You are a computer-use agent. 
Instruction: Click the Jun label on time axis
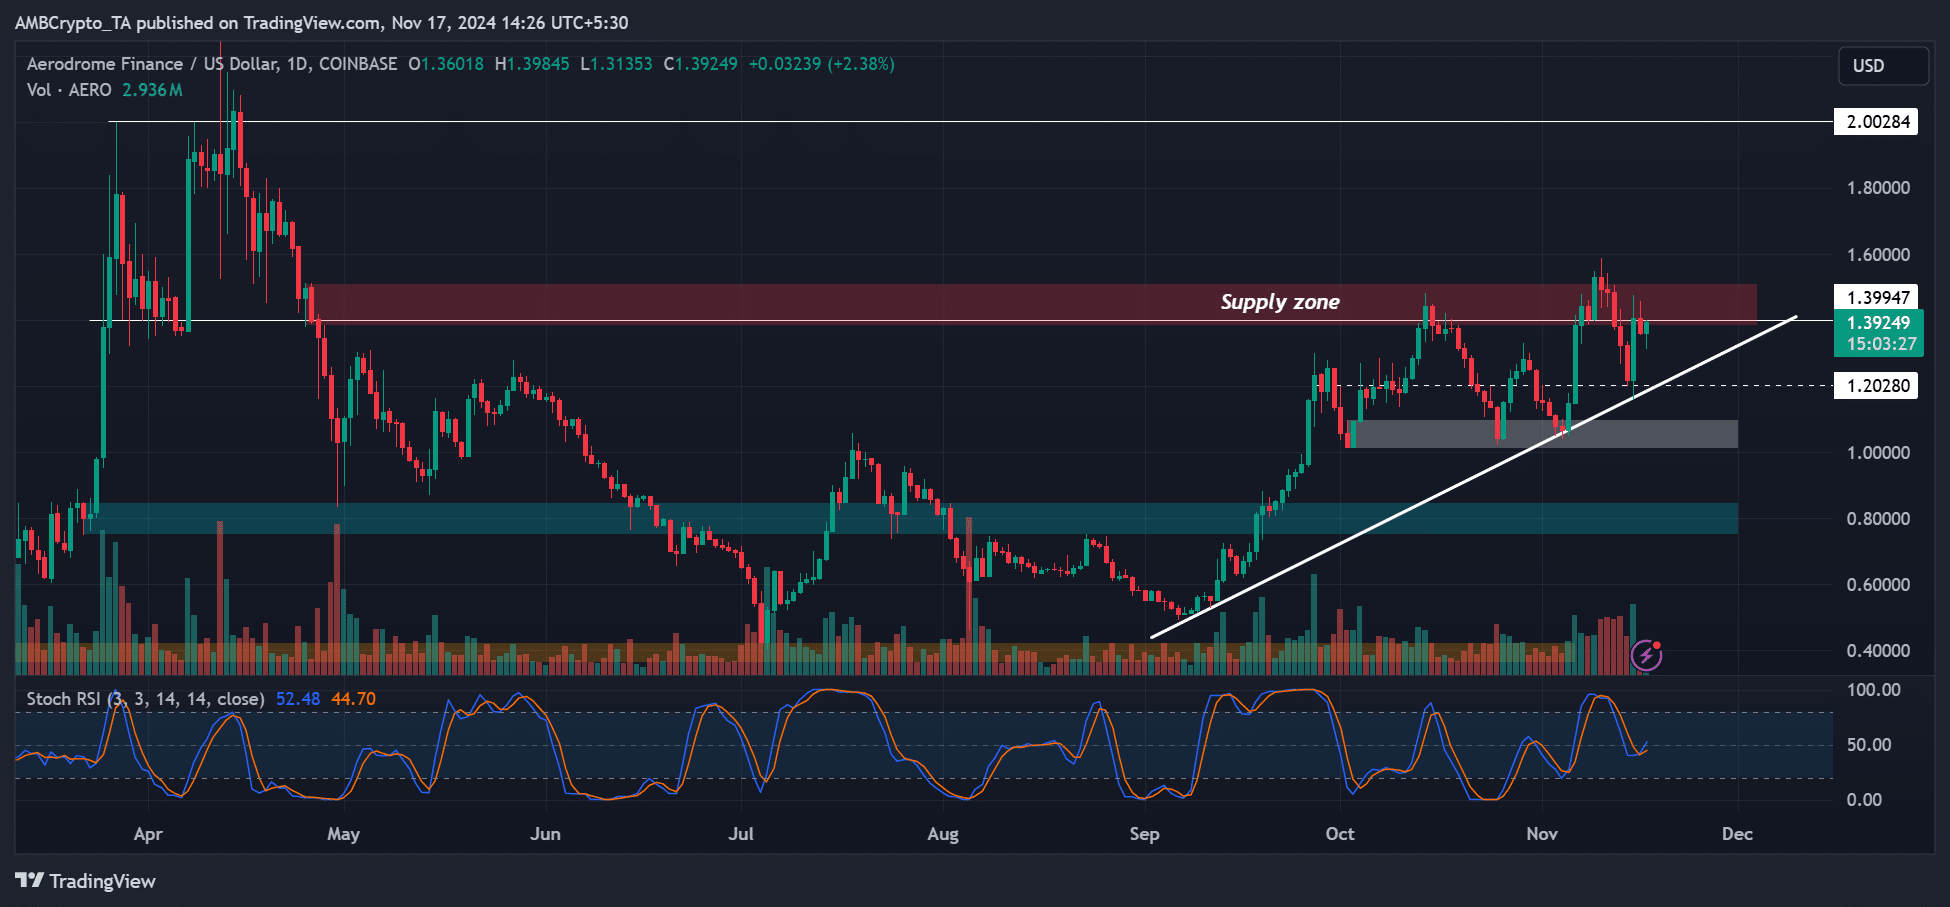(x=546, y=834)
